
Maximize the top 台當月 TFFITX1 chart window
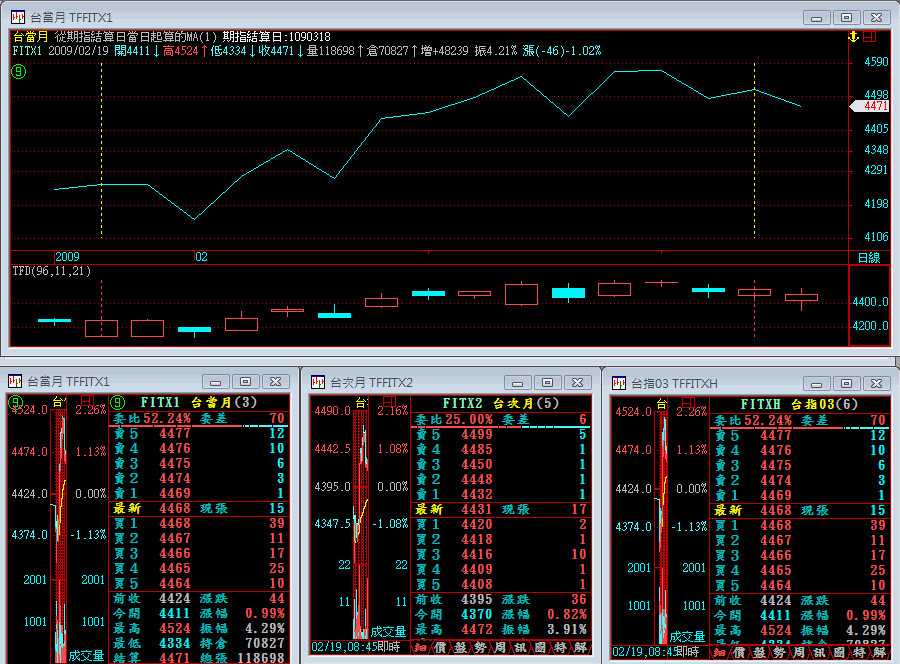846,18
